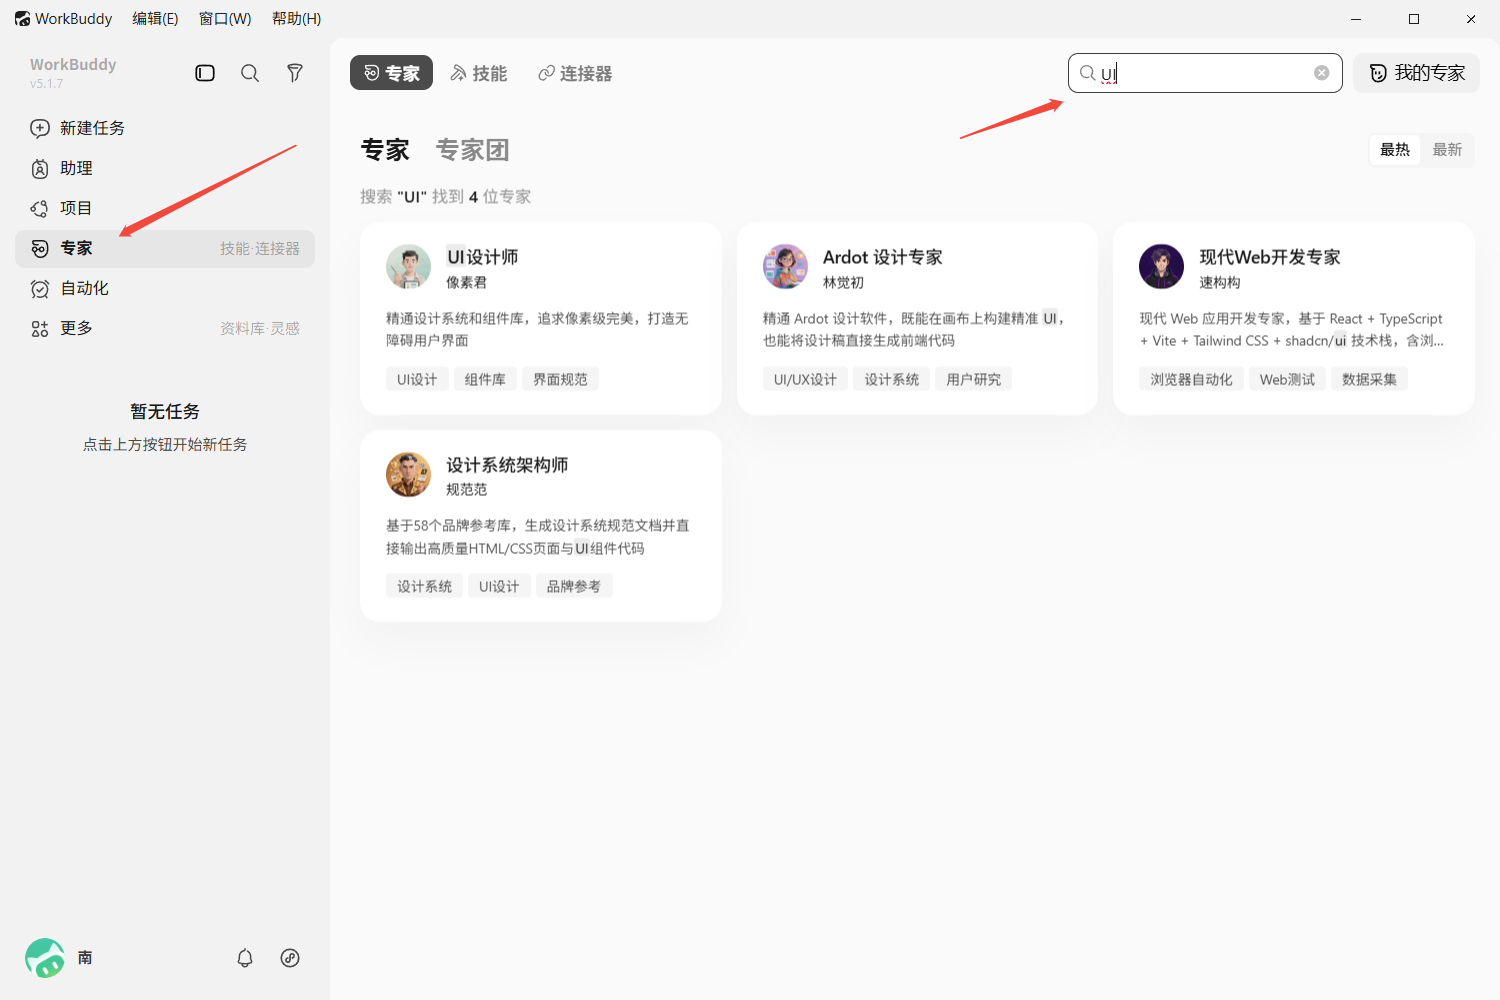The height and width of the screenshot is (1000, 1500).
Task: Click the 项目 sidebar icon
Action: (x=40, y=208)
